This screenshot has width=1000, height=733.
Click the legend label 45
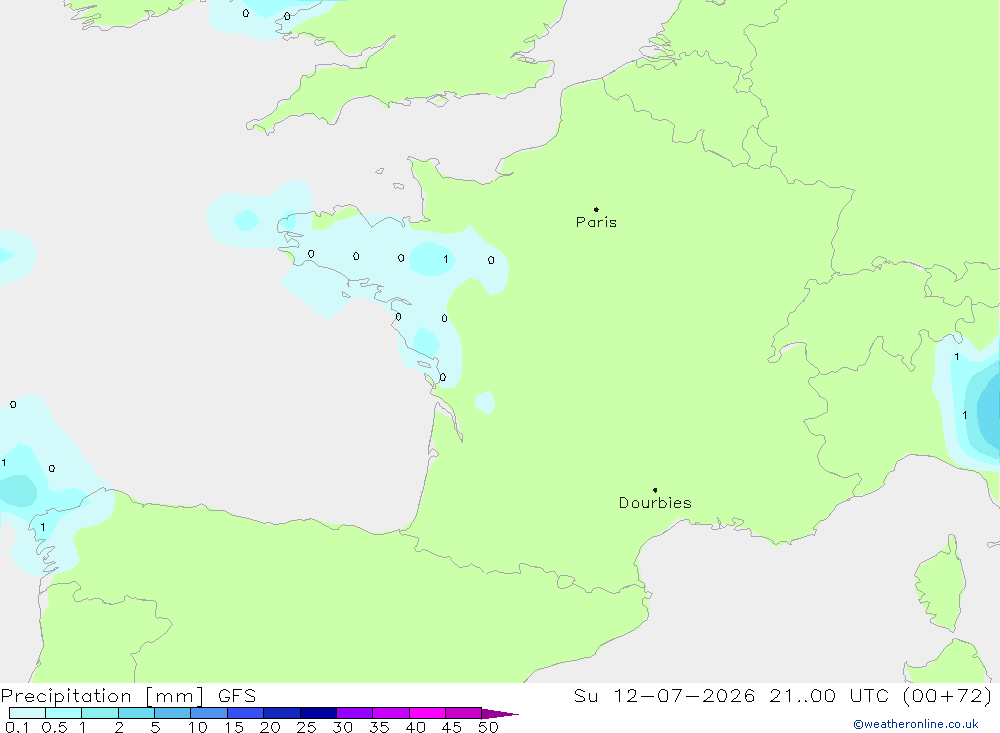(x=452, y=727)
